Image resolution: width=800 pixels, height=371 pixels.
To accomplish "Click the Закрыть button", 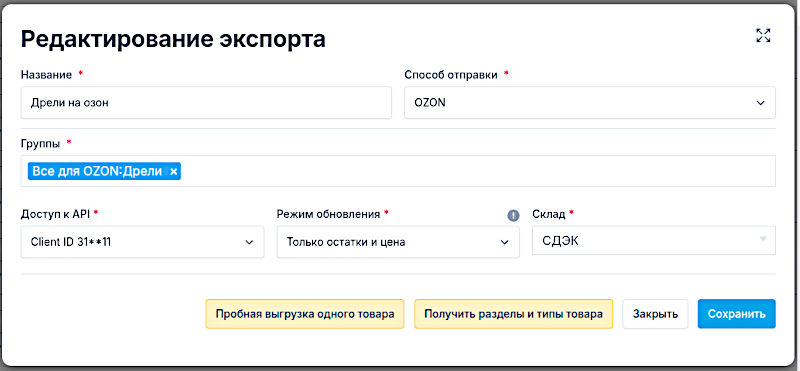I will coord(655,314).
